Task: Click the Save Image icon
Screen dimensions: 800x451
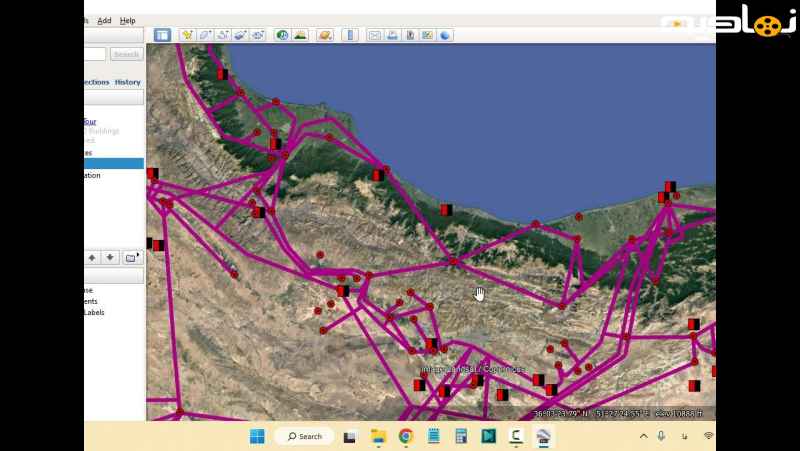Action: 410,35
